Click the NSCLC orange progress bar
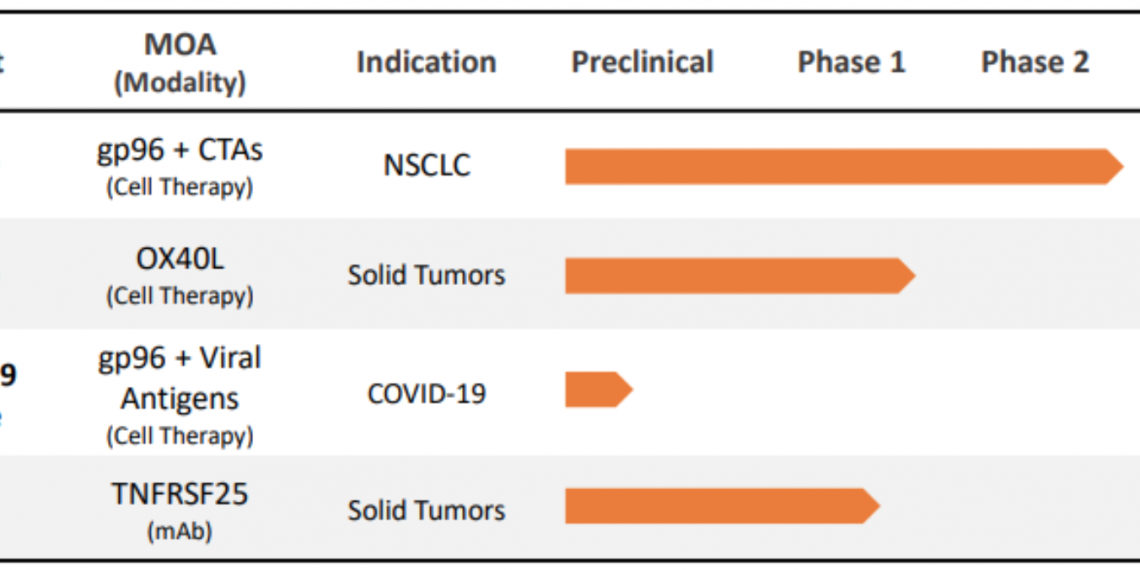This screenshot has height=570, width=1140. [x=840, y=167]
